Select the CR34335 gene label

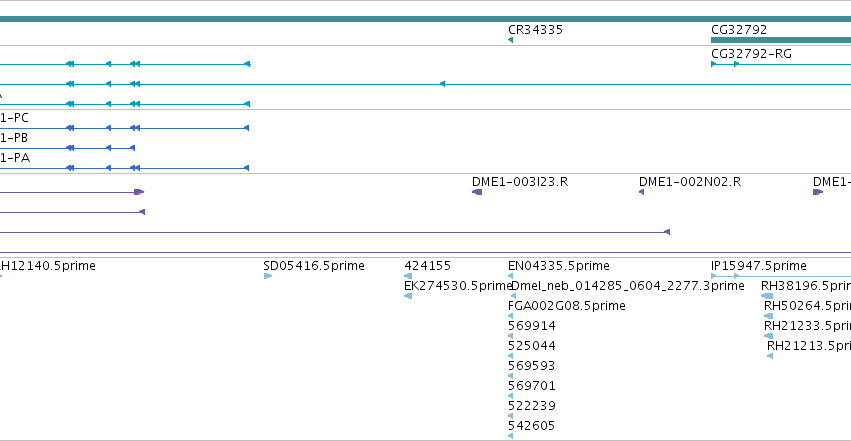(x=535, y=30)
